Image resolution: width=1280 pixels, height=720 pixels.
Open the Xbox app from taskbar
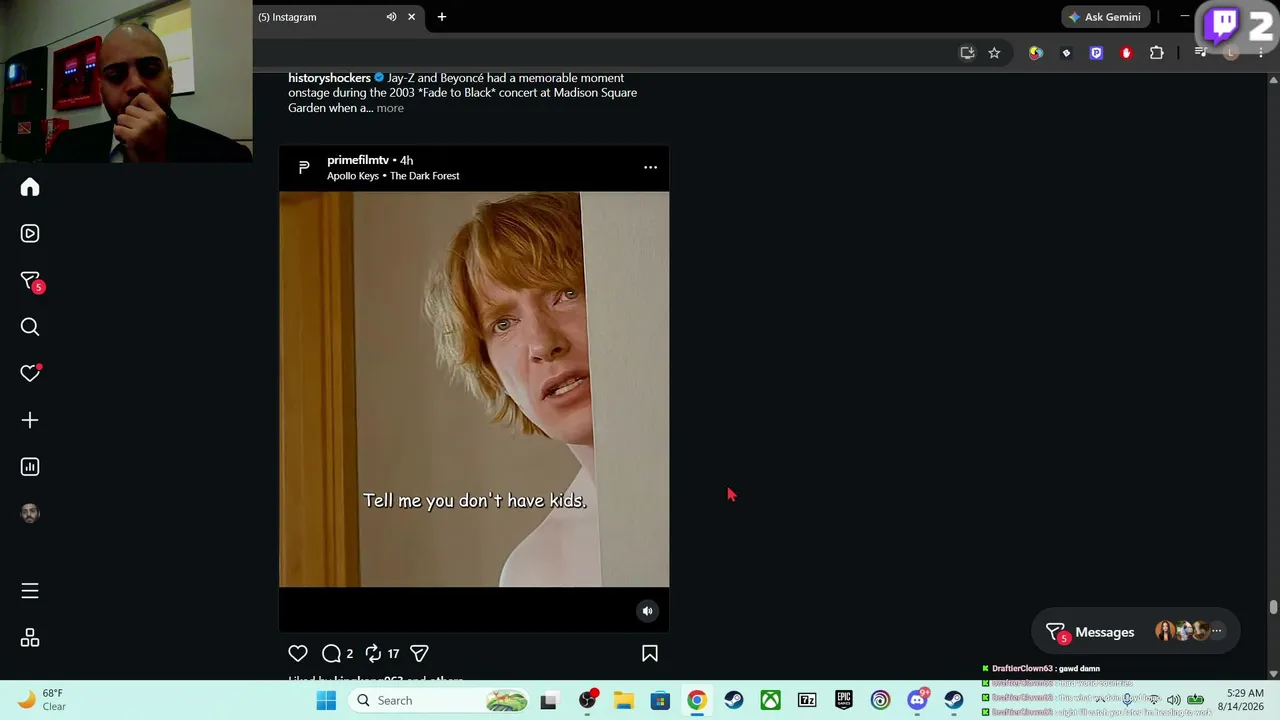point(771,700)
